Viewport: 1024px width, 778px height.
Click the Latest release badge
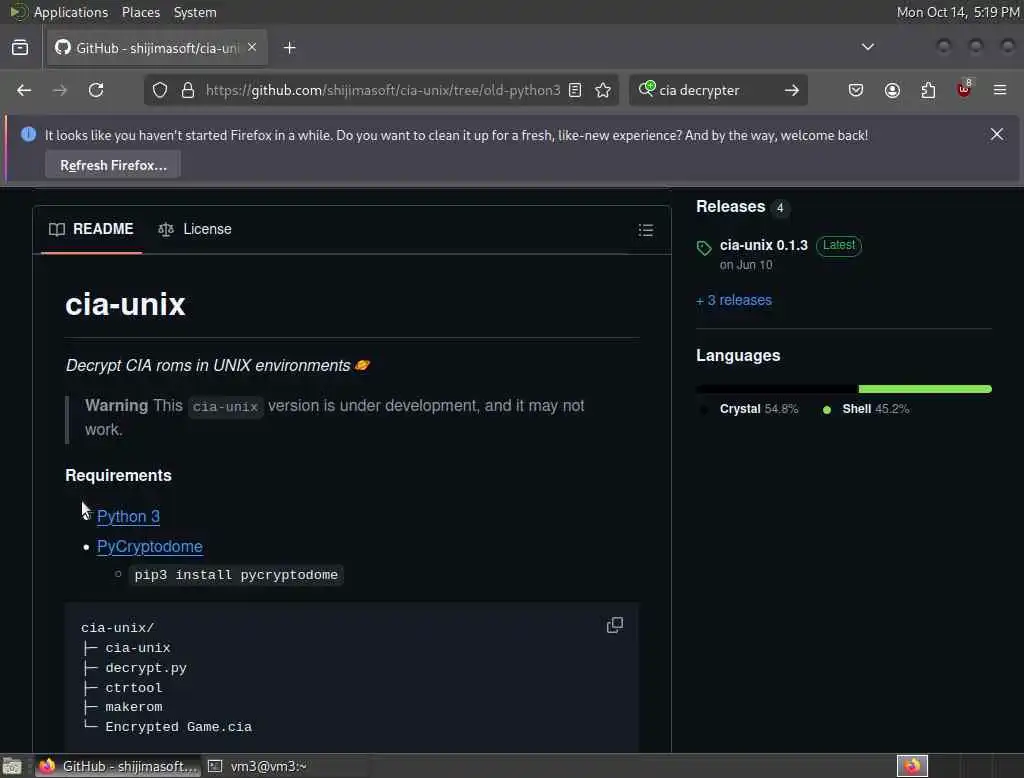(x=839, y=245)
